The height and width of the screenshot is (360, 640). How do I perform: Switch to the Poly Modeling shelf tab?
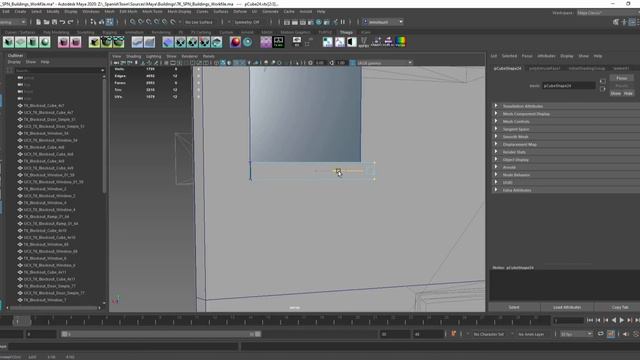coord(56,32)
